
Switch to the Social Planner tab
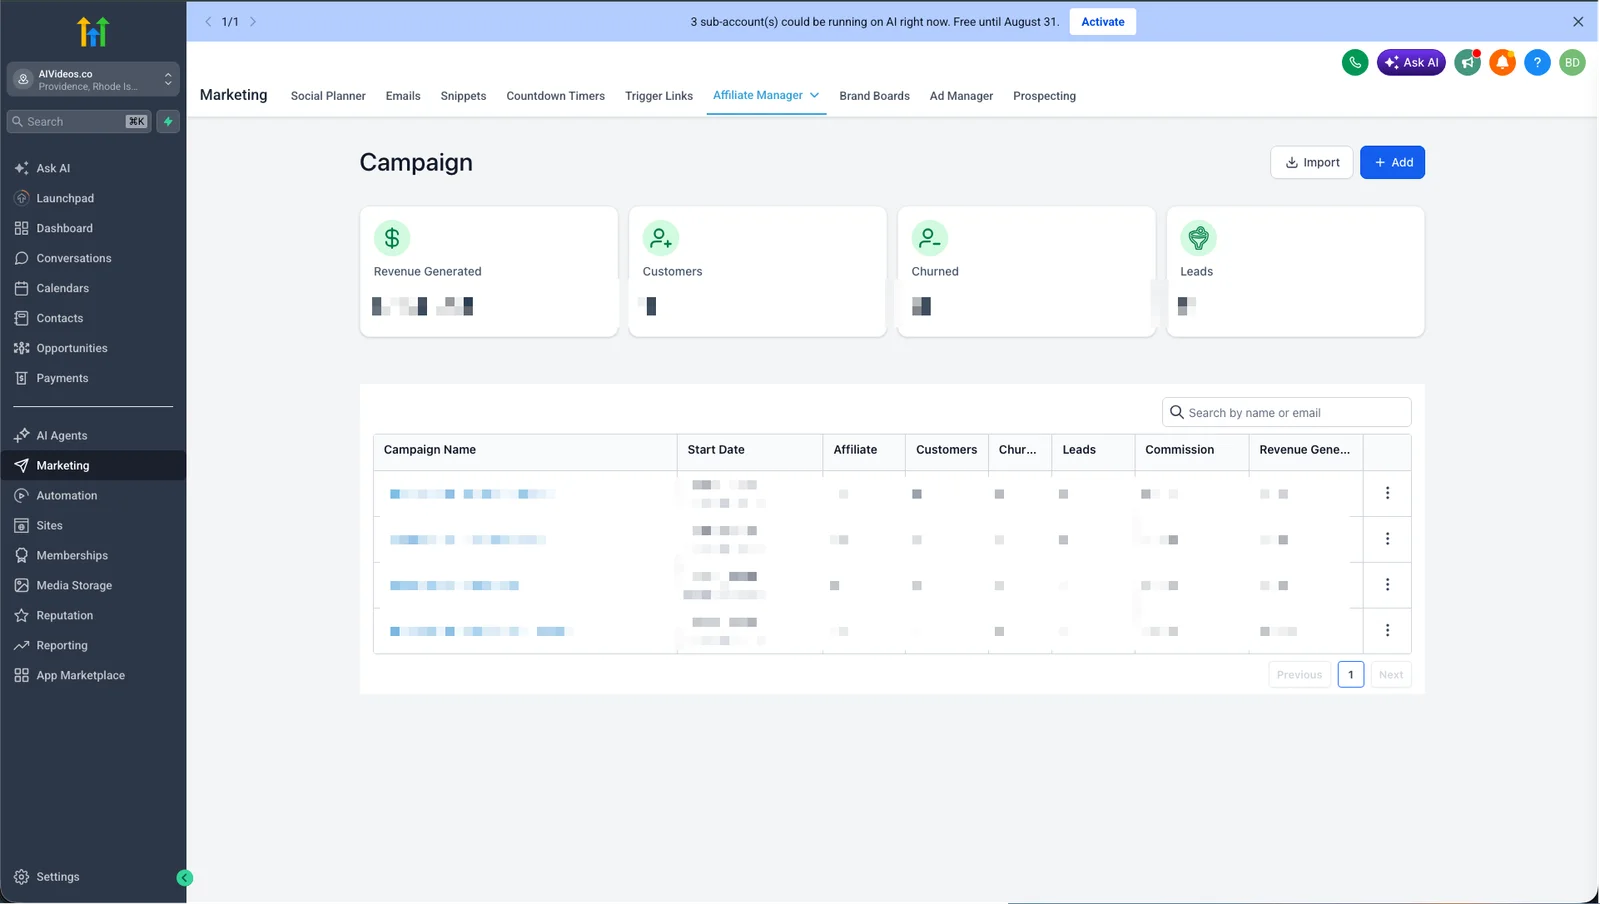coord(328,96)
